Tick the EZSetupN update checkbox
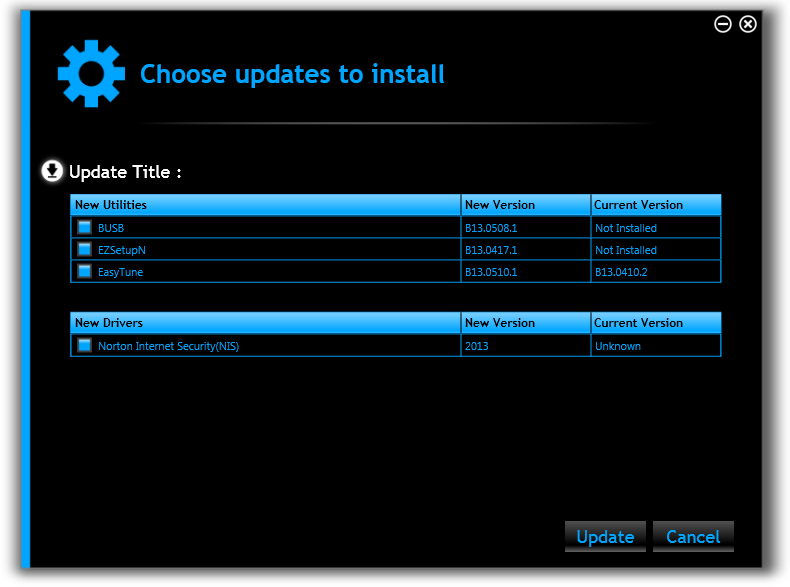This screenshot has width=790, height=587. (x=85, y=249)
